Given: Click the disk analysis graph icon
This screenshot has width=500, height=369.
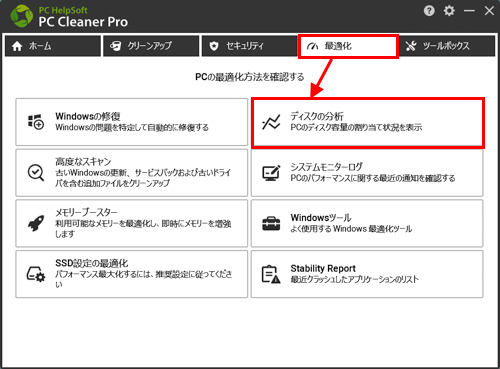Looking at the screenshot, I should pos(271,122).
